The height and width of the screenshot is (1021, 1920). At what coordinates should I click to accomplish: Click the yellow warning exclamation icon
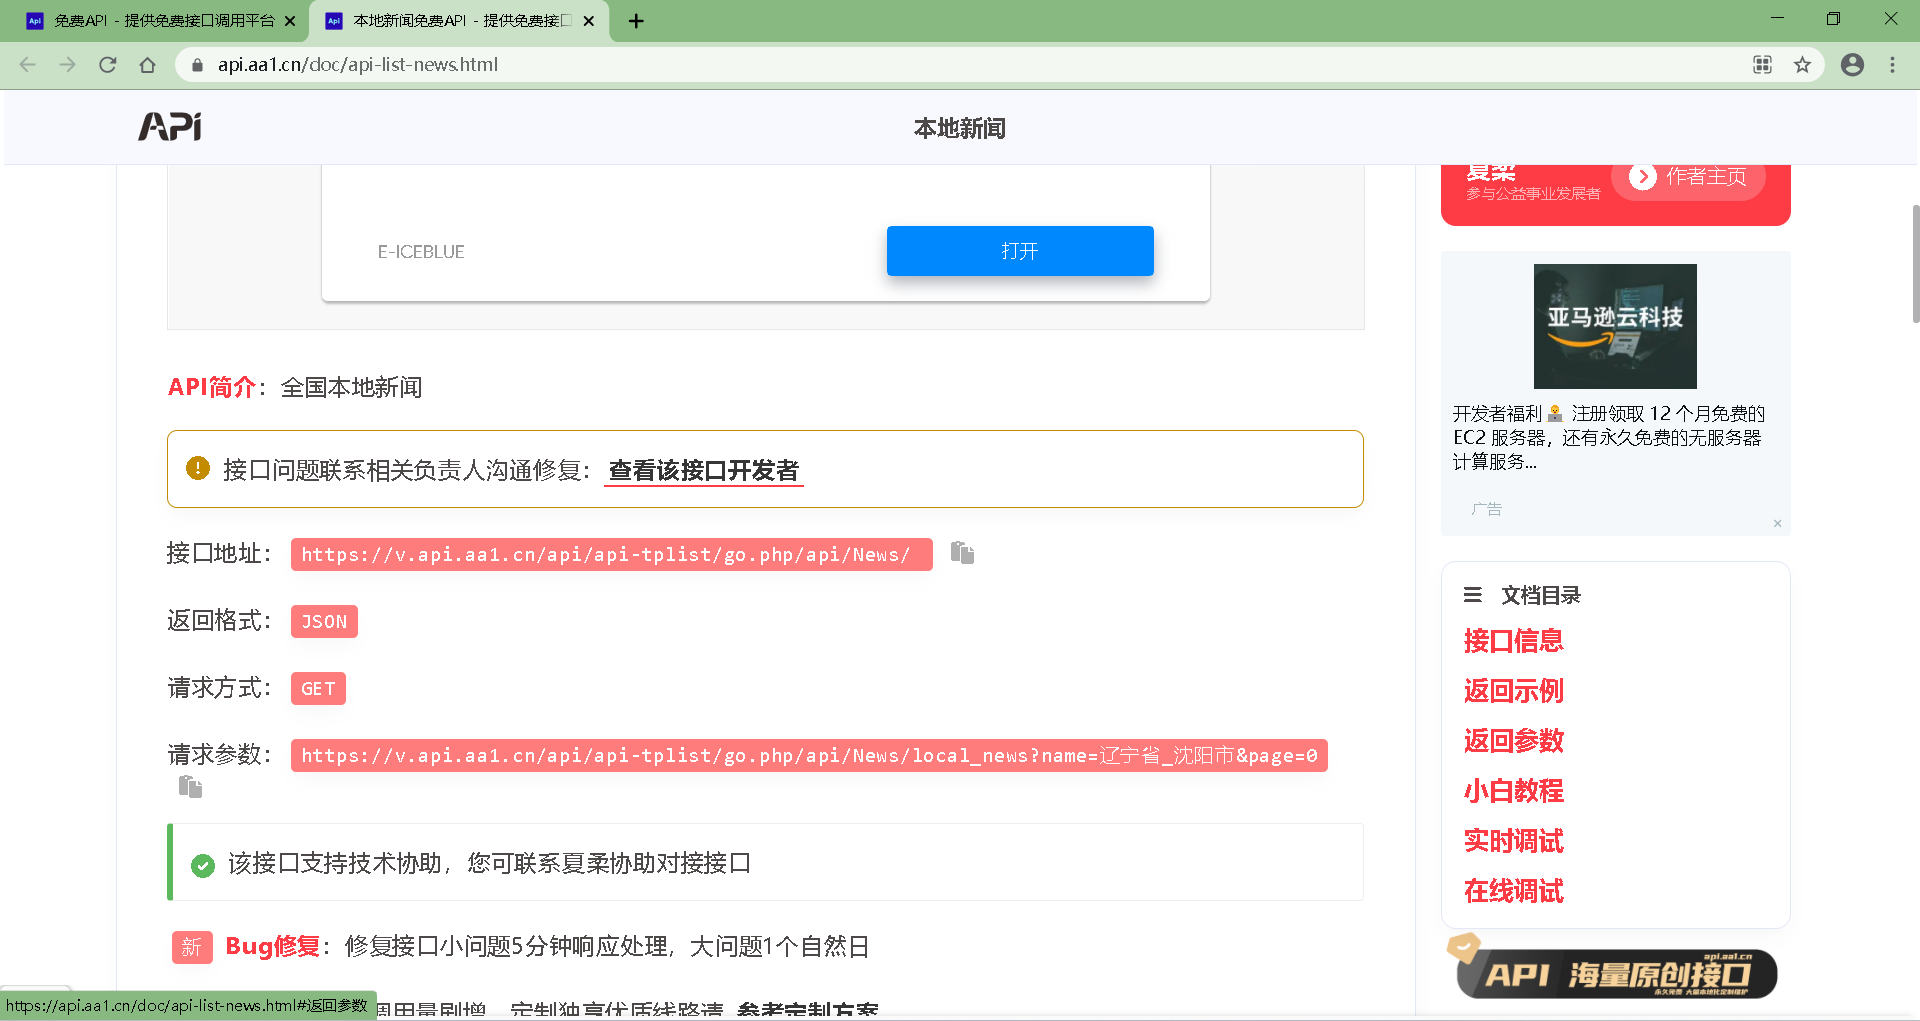click(x=198, y=468)
